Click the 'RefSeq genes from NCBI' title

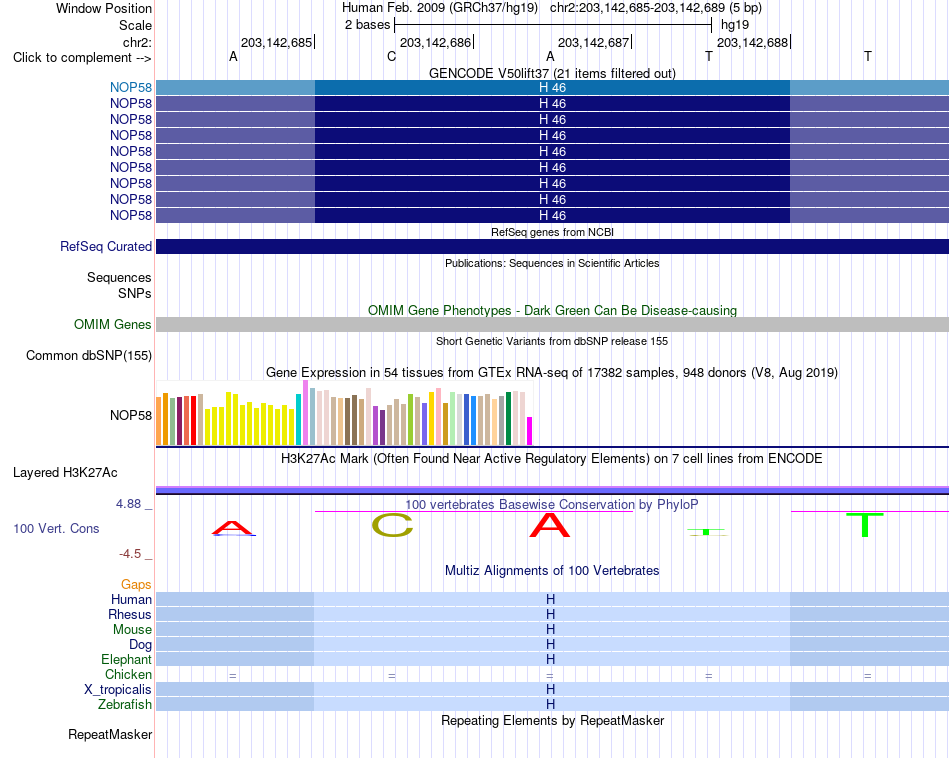pyautogui.click(x=552, y=232)
